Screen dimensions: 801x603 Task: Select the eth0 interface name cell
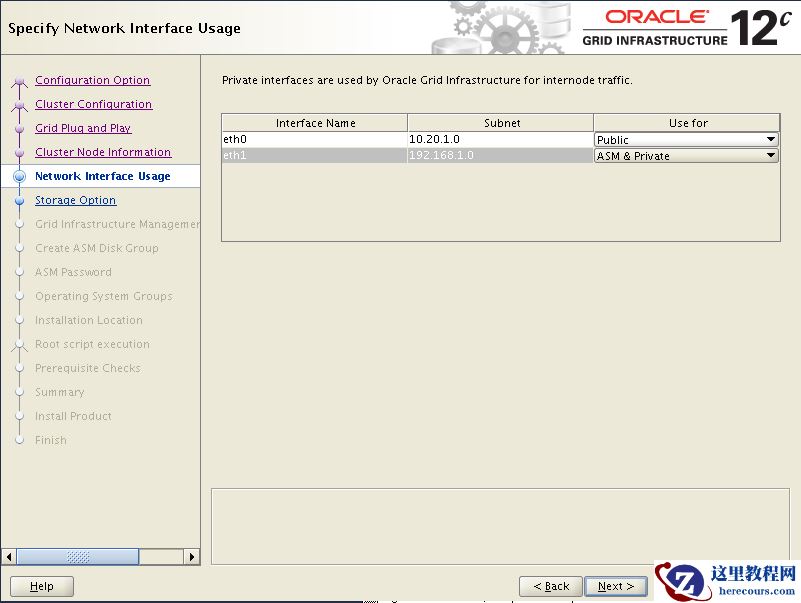314,140
